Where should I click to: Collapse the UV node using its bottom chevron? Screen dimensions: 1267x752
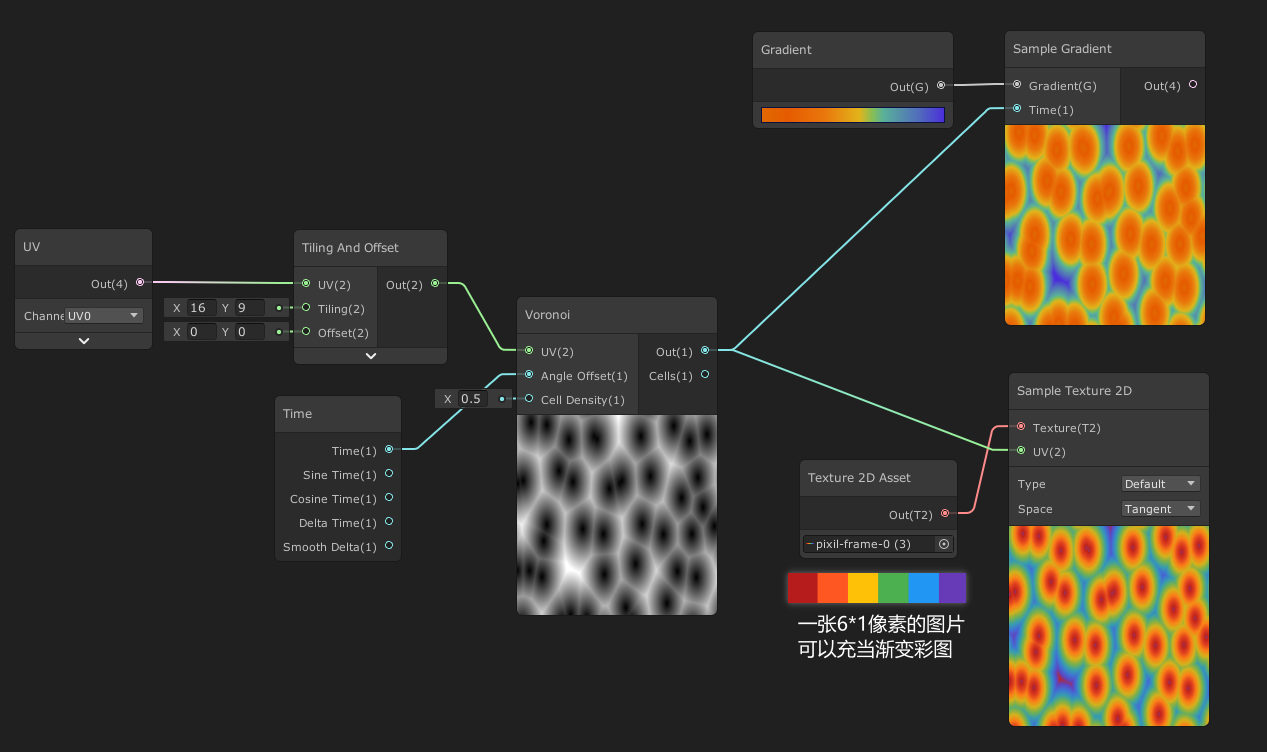tap(83, 340)
